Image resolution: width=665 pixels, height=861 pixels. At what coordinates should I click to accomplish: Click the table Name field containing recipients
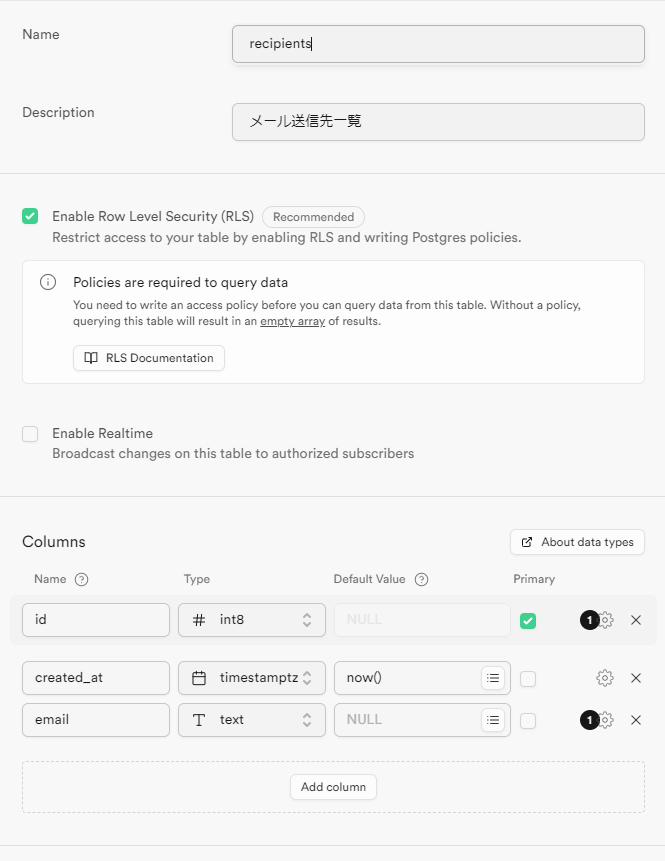(x=438, y=44)
